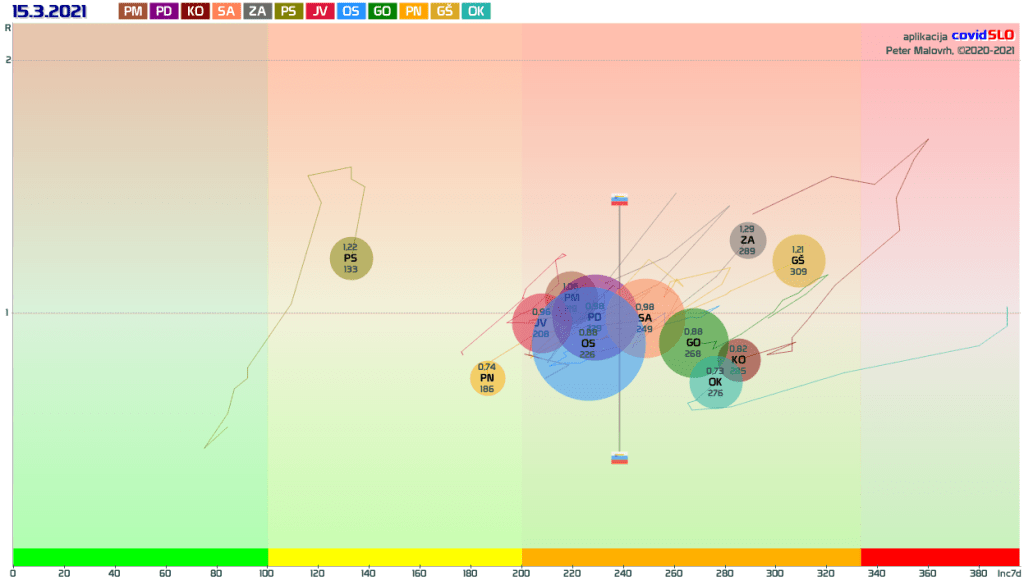Viewport: 1024px width, 580px height.
Task: Select the GŠ legend item
Action: point(444,11)
